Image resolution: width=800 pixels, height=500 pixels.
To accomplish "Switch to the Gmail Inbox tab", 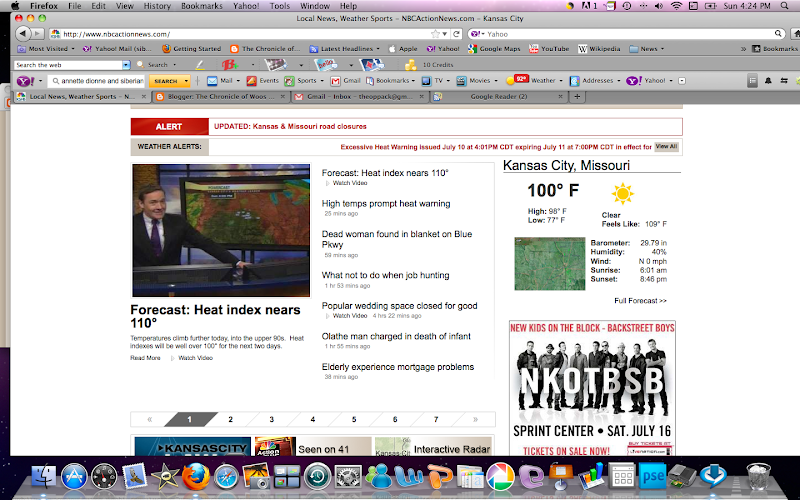I will 360,96.
